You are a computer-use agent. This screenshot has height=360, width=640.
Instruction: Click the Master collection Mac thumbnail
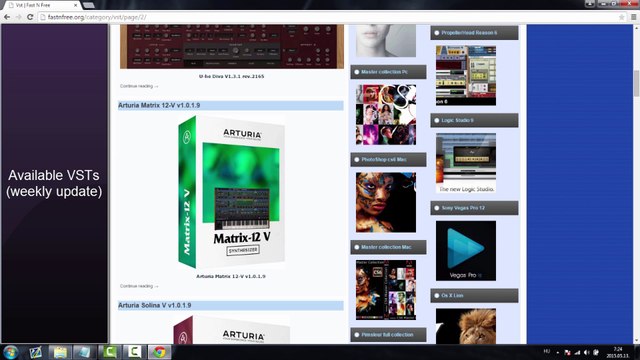[386, 290]
